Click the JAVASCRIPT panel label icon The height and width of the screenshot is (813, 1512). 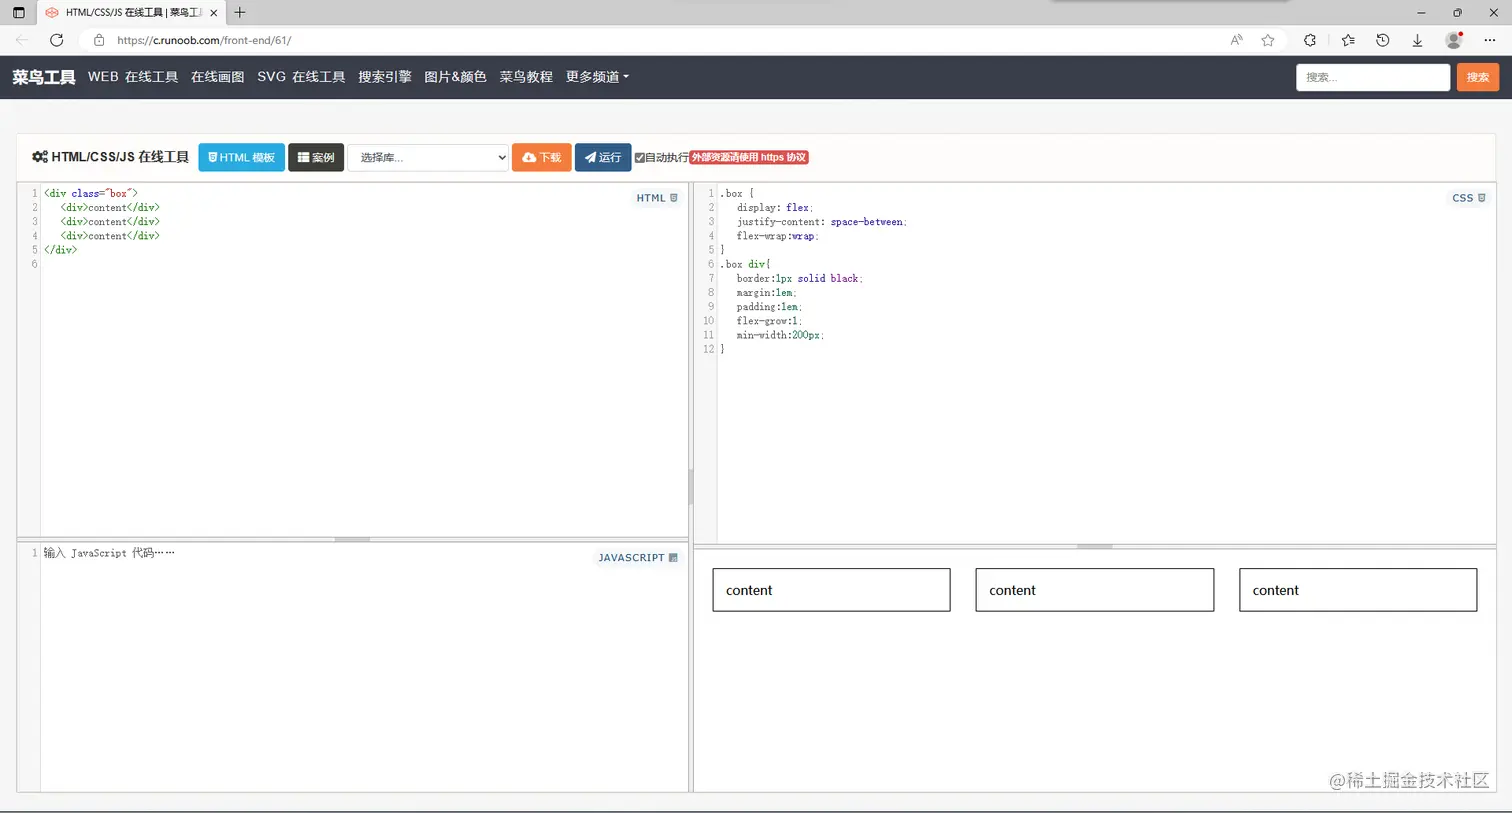click(x=673, y=558)
